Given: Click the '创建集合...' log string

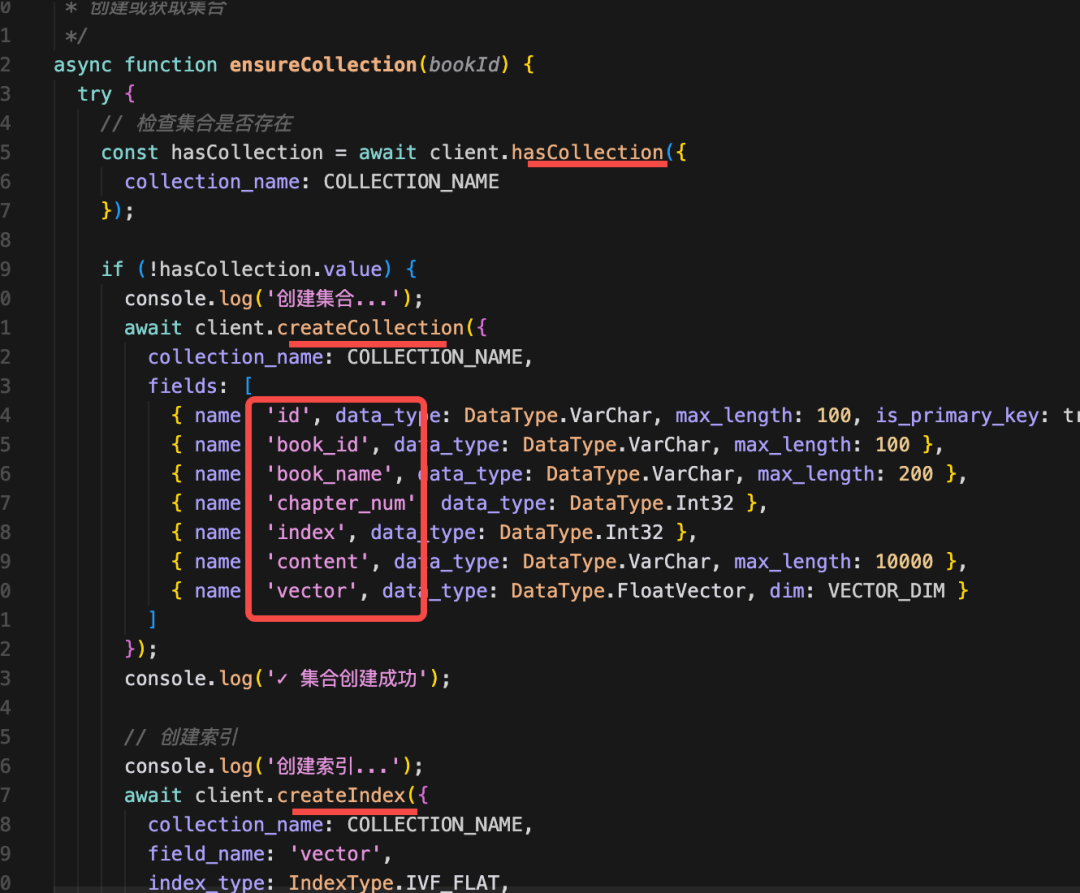Looking at the screenshot, I should pyautogui.click(x=335, y=299).
